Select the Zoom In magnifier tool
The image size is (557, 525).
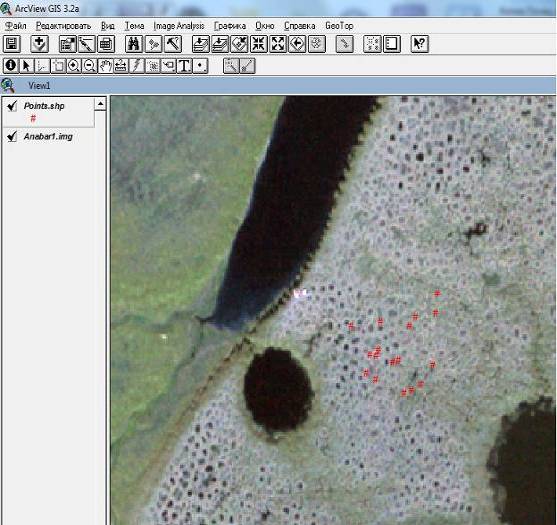pos(74,66)
